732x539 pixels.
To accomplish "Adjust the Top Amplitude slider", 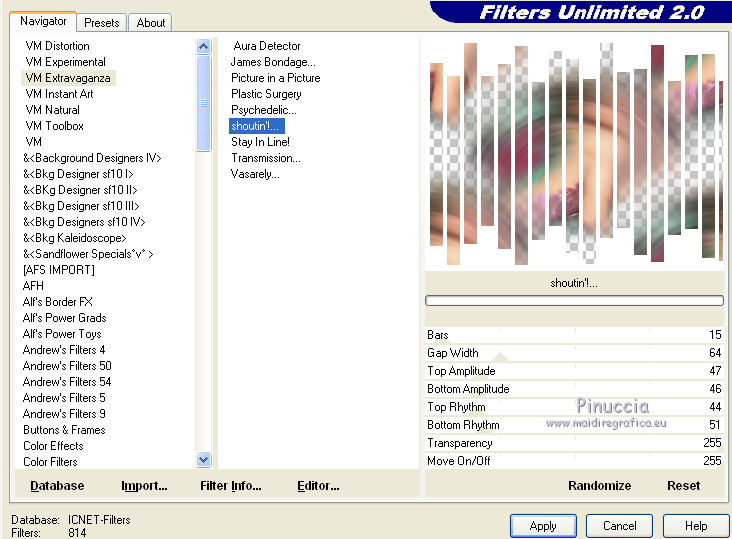I will 574,371.
